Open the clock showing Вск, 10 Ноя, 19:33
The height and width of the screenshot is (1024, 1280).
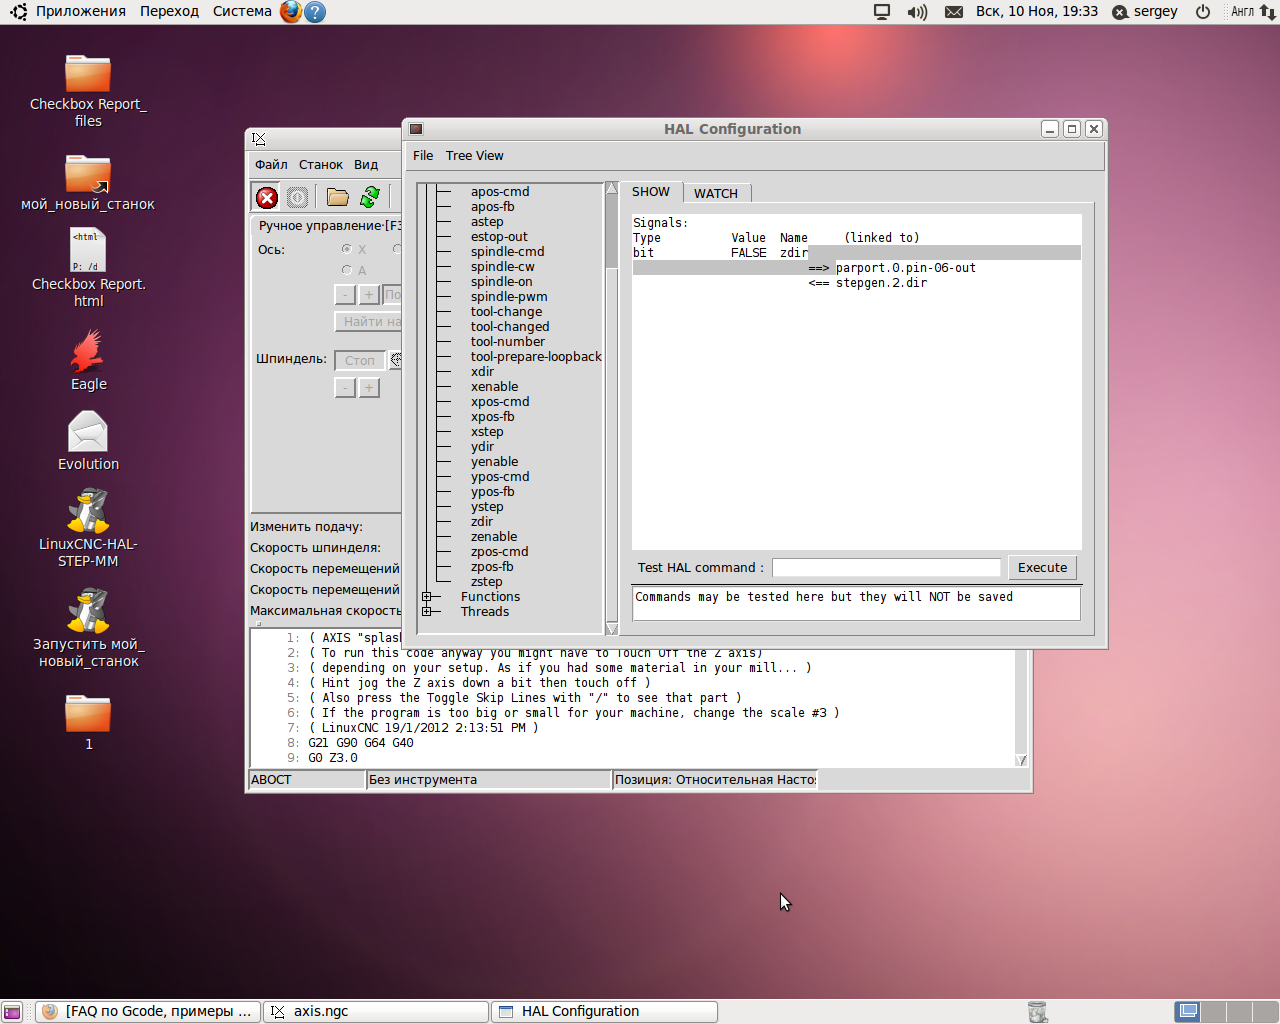[1037, 12]
